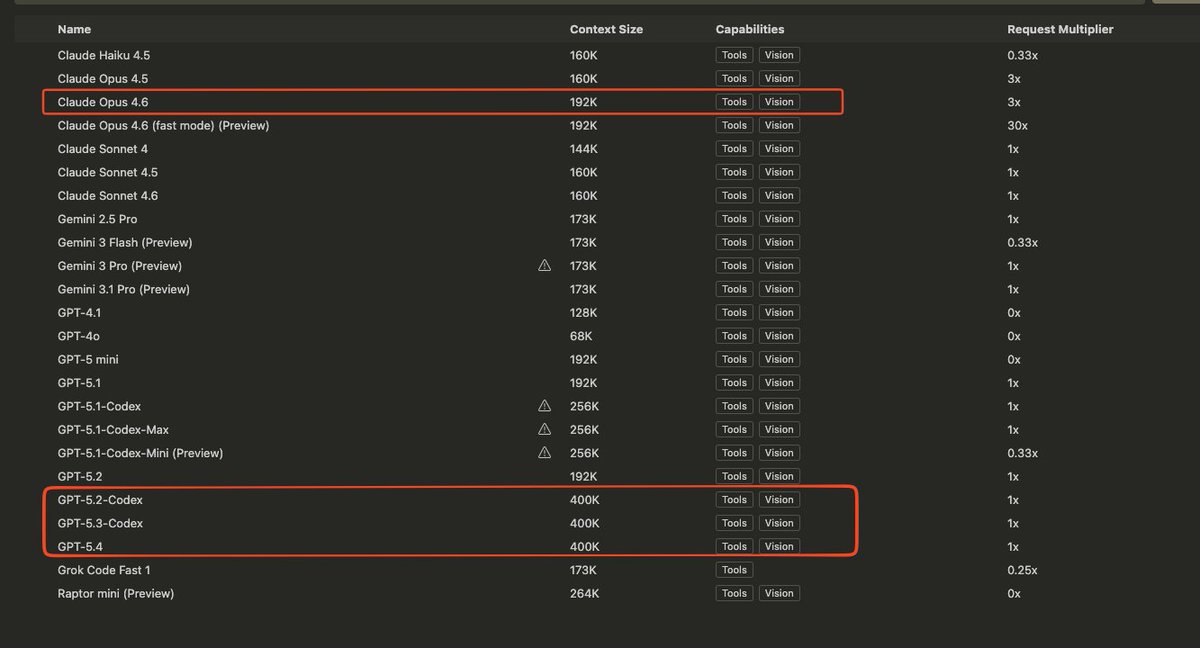Screen dimensions: 1200x648
Task: Click the Vision badge in the Claude Opus 4.6 row
Action: pos(779,102)
